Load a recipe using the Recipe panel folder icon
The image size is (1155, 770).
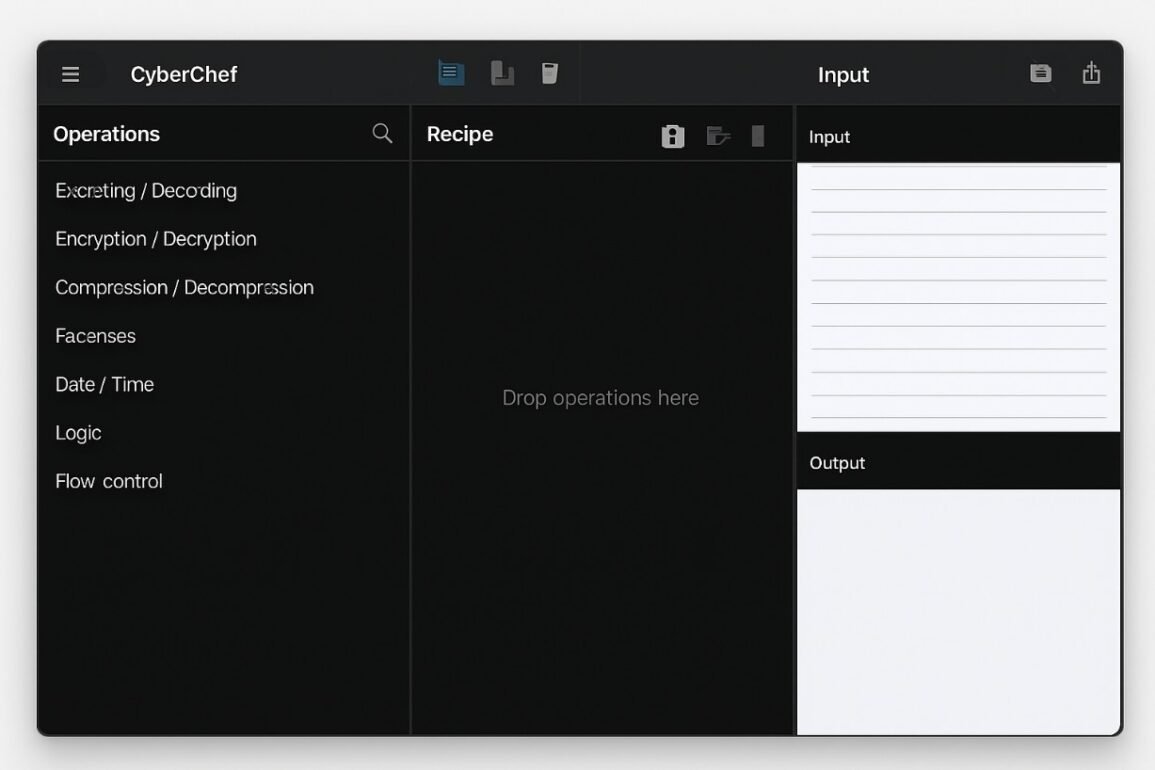(717, 135)
